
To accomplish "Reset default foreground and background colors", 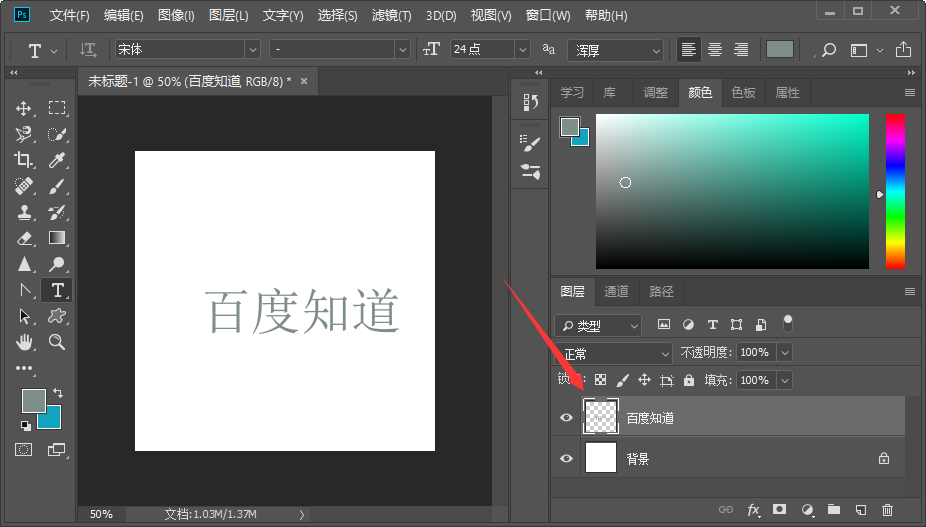I will coord(25,425).
